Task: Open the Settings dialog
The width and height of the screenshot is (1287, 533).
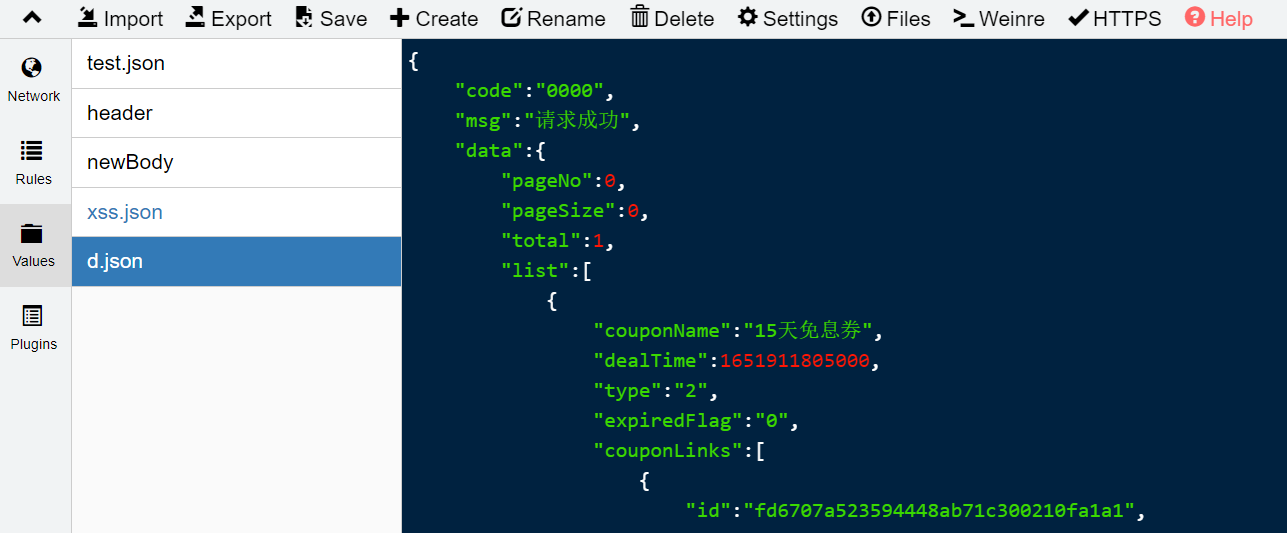Action: click(788, 18)
